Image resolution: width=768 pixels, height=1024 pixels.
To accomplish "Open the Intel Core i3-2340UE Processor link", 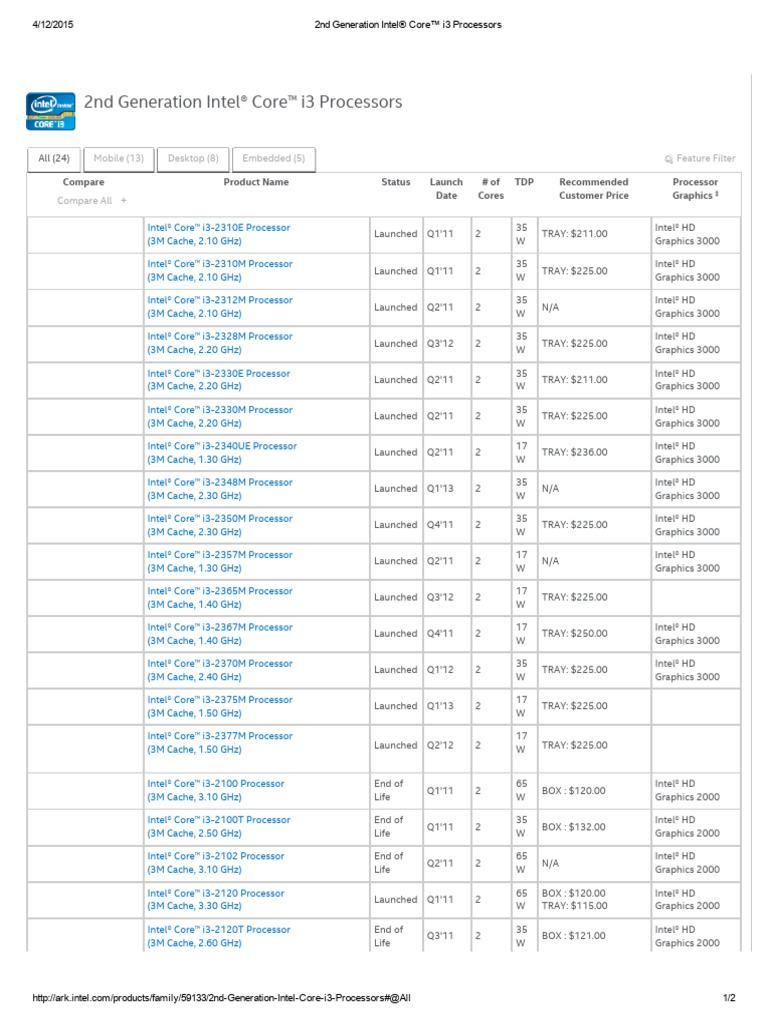I will pos(222,446).
